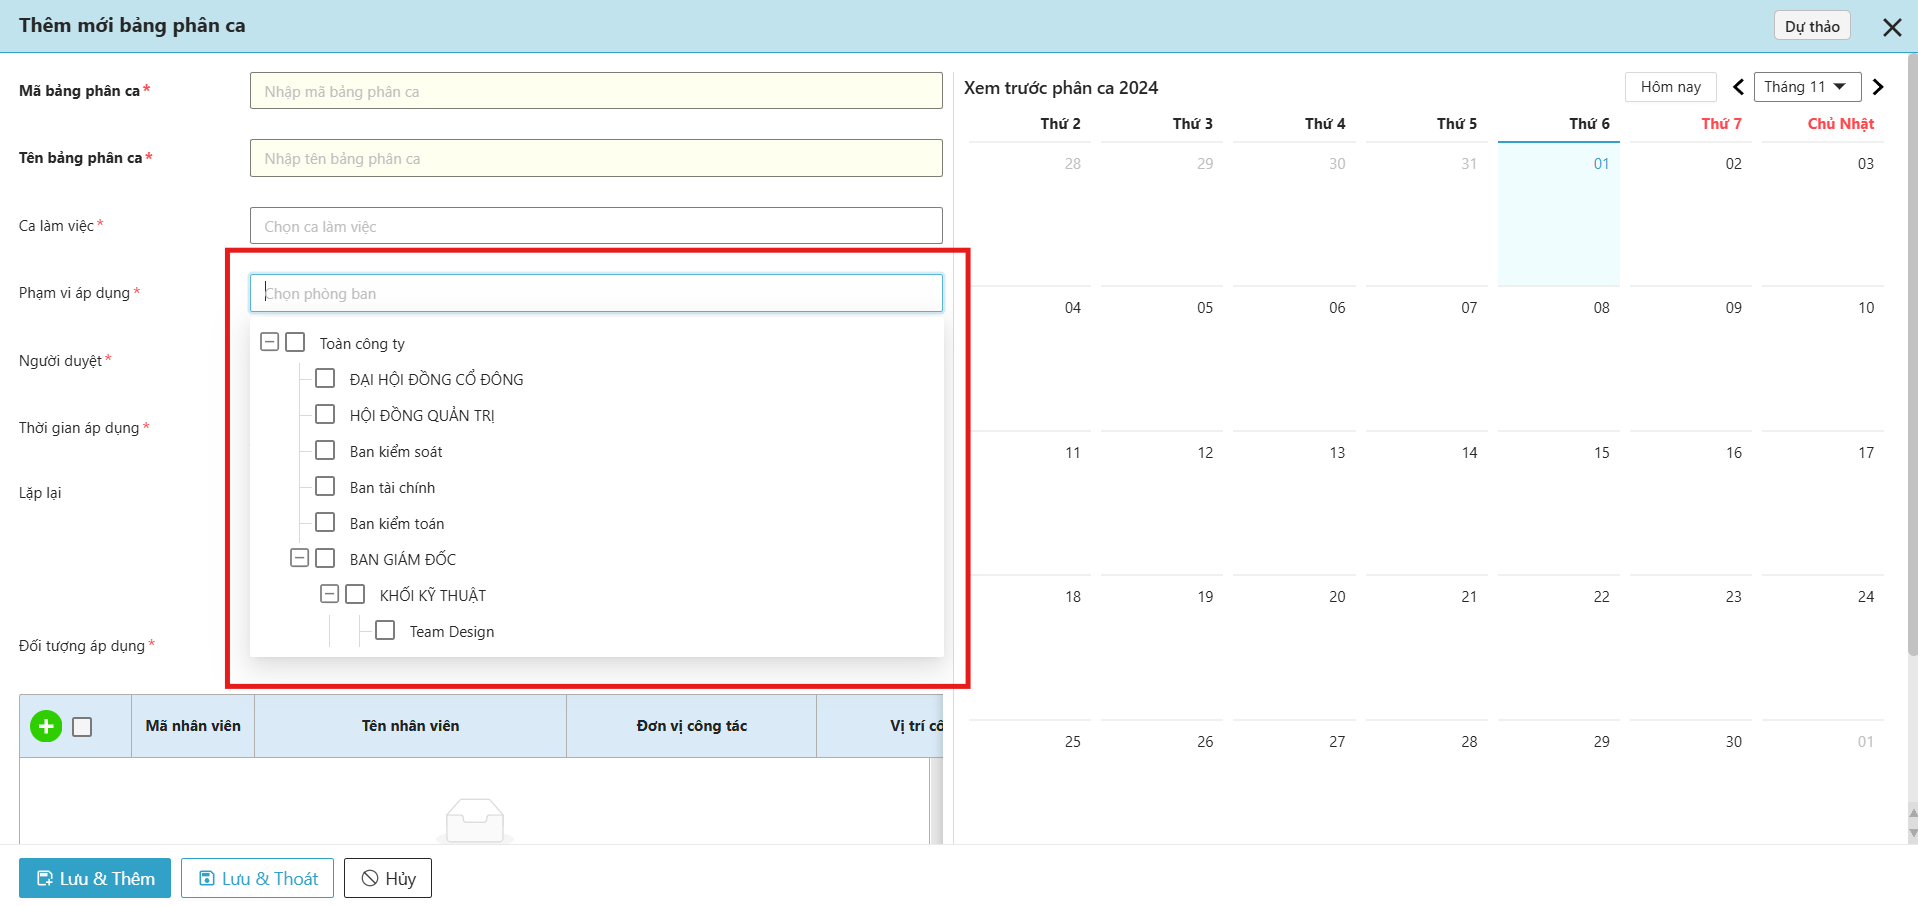This screenshot has height=906, width=1918.
Task: Select the Team Design checkbox
Action: tap(385, 631)
